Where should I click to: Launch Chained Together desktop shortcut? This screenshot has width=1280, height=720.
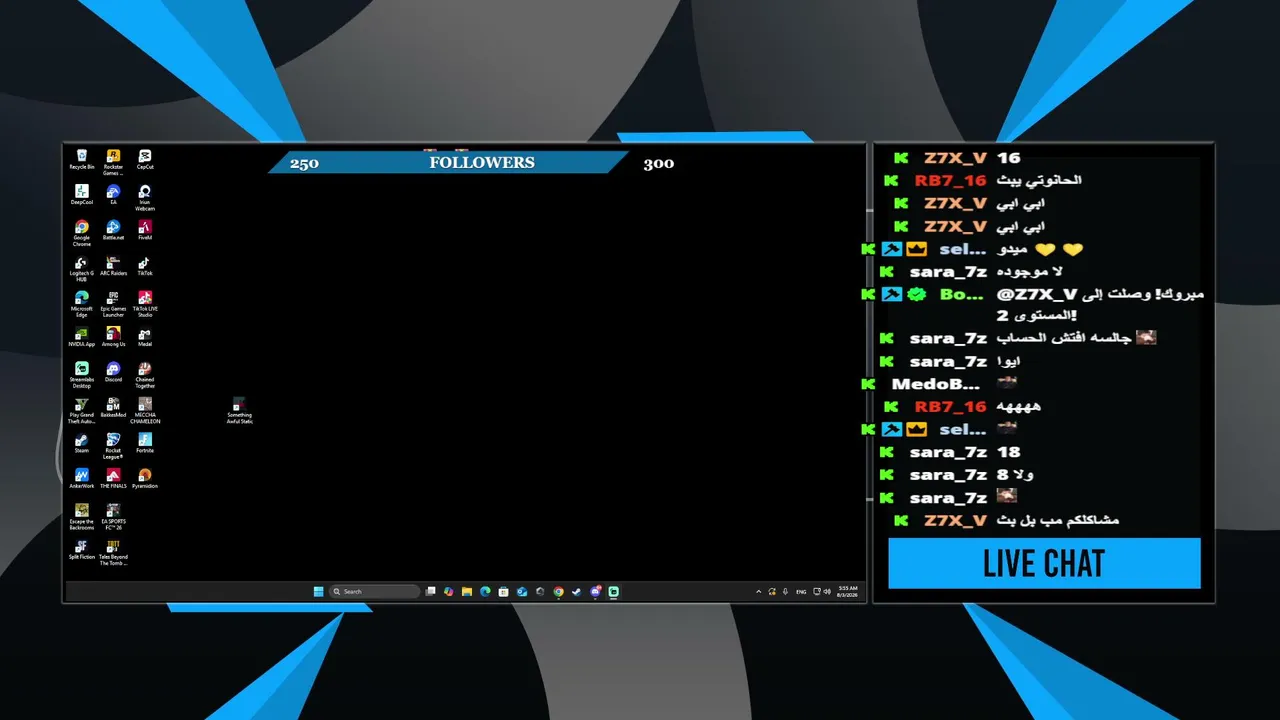point(145,376)
